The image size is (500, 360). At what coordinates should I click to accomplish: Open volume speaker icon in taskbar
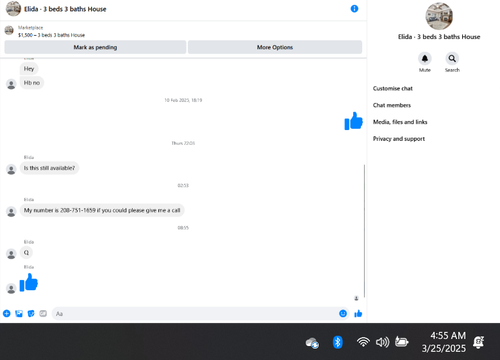pos(382,342)
